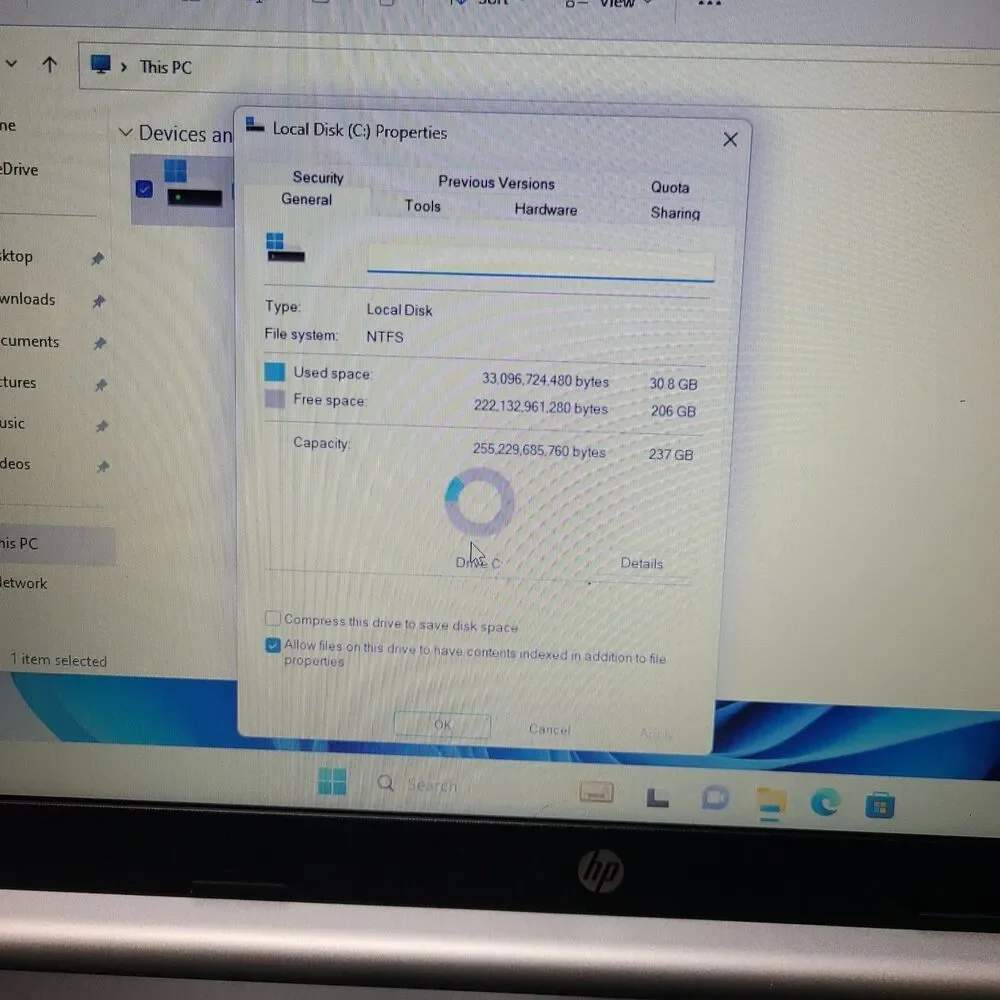Screen dimensions: 1000x1000
Task: Open the Windows Start menu
Action: click(332, 781)
